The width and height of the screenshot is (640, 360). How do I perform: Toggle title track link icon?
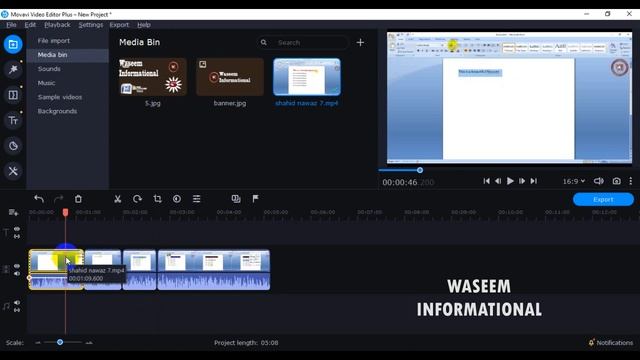[x=17, y=236]
